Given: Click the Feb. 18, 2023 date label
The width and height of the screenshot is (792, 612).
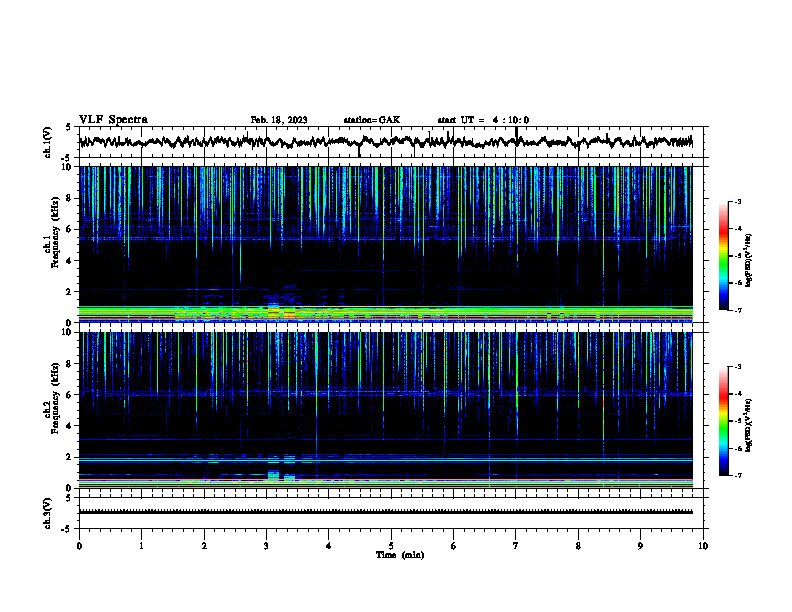Looking at the screenshot, I should (279, 120).
